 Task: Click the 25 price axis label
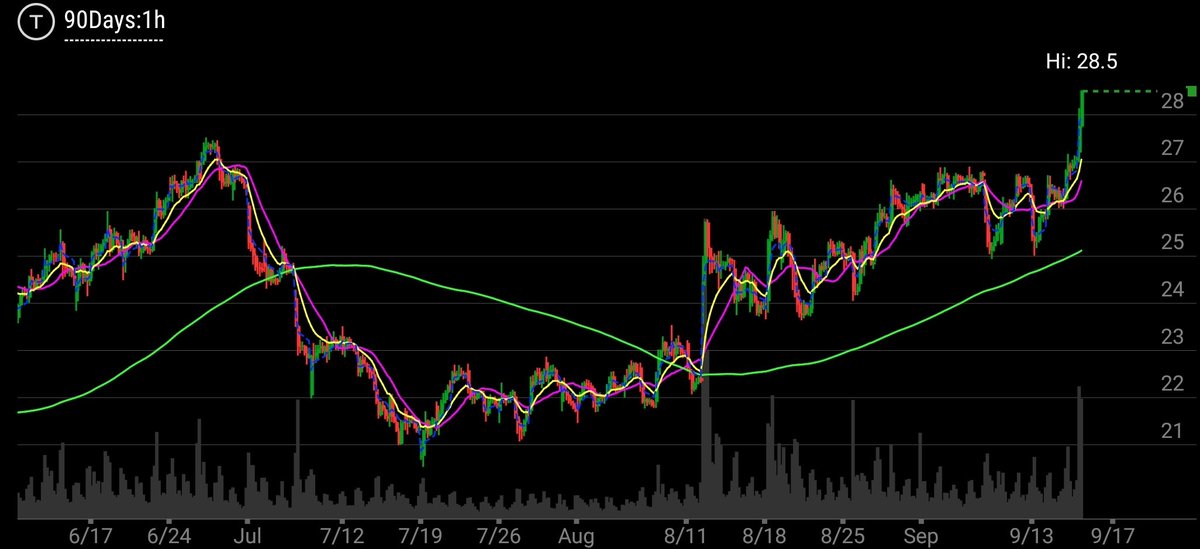[1173, 243]
